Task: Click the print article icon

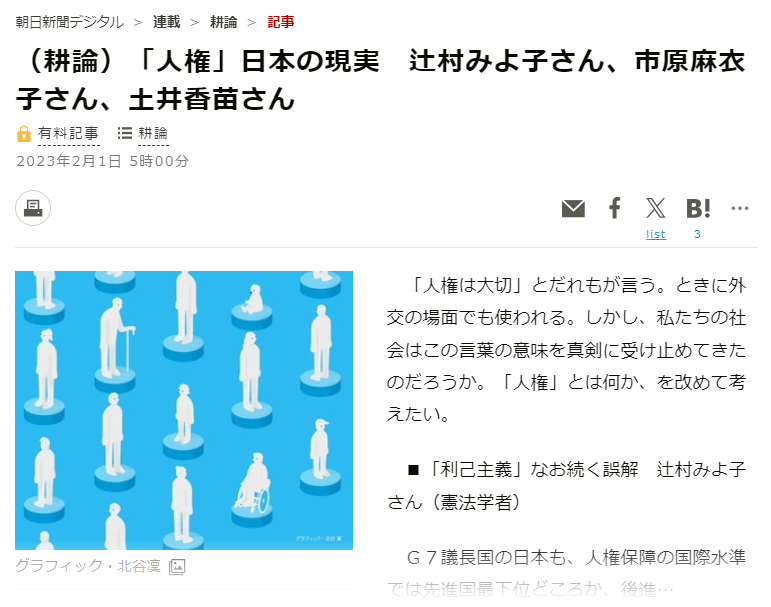Action: 33,208
